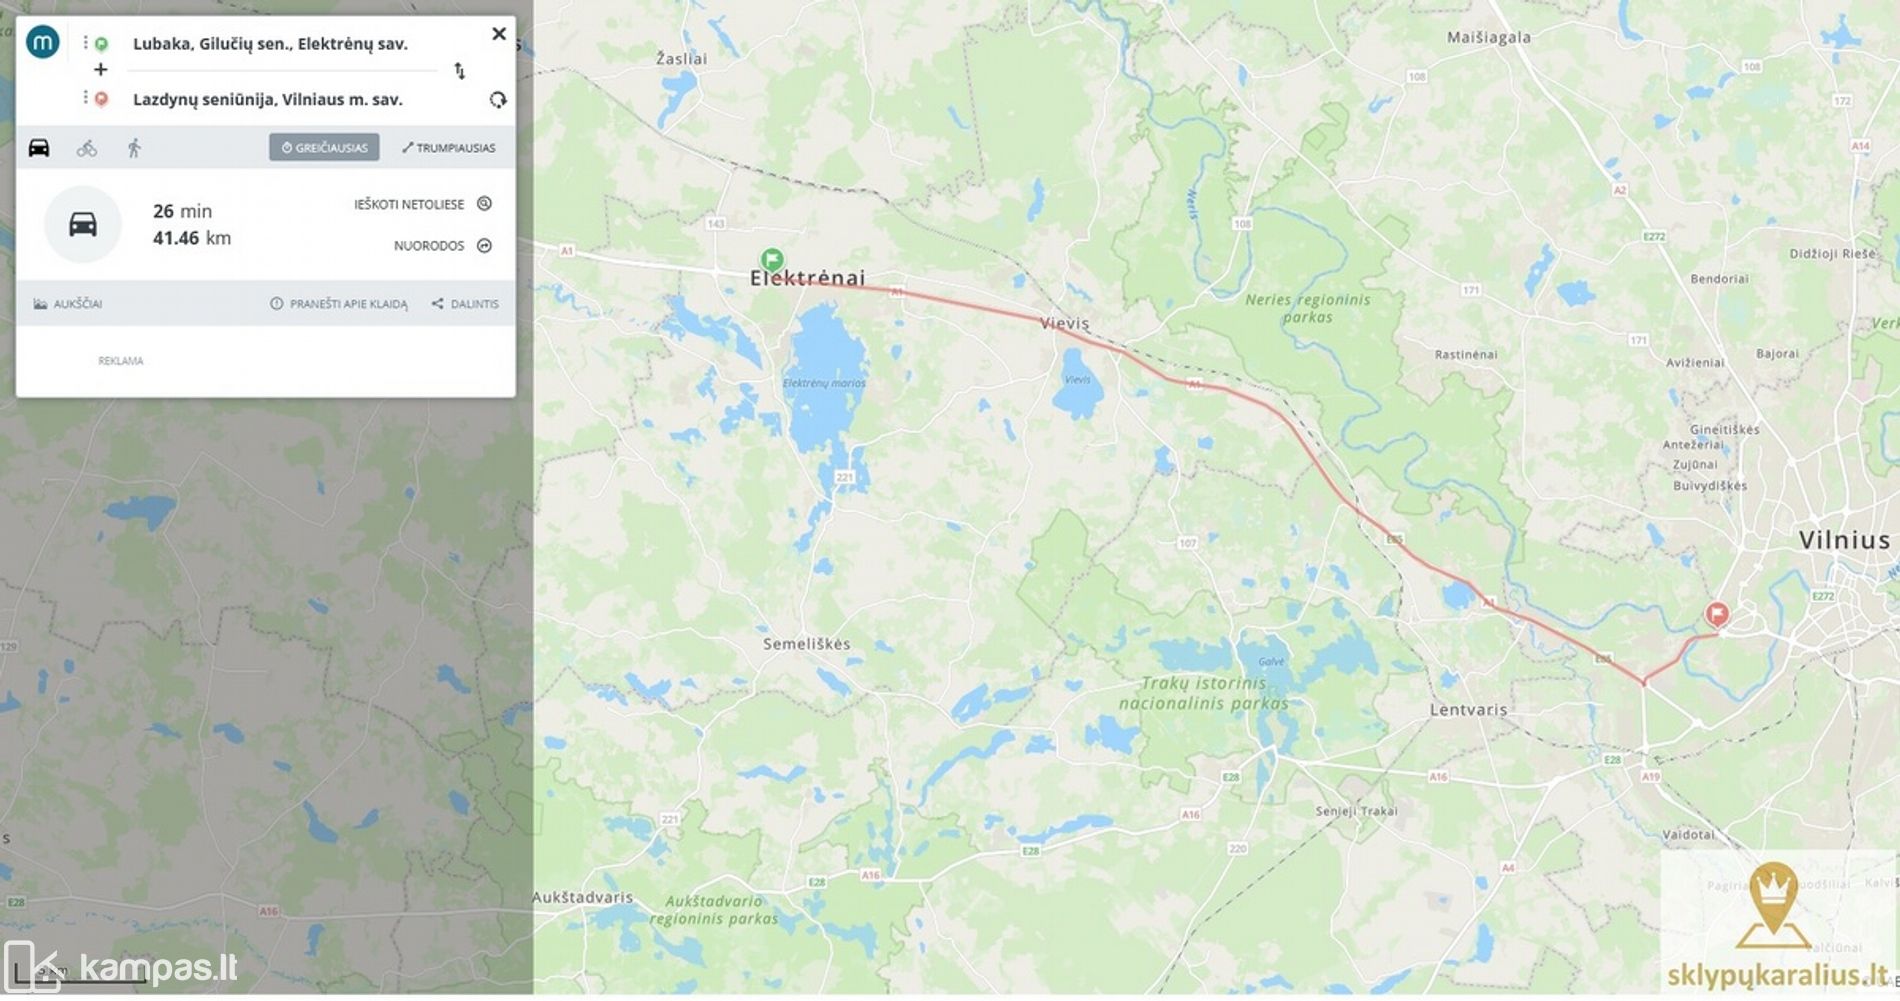The image size is (1900, 1001).
Task: Edit the Lazdynų seniūnija destination field
Action: coord(268,100)
